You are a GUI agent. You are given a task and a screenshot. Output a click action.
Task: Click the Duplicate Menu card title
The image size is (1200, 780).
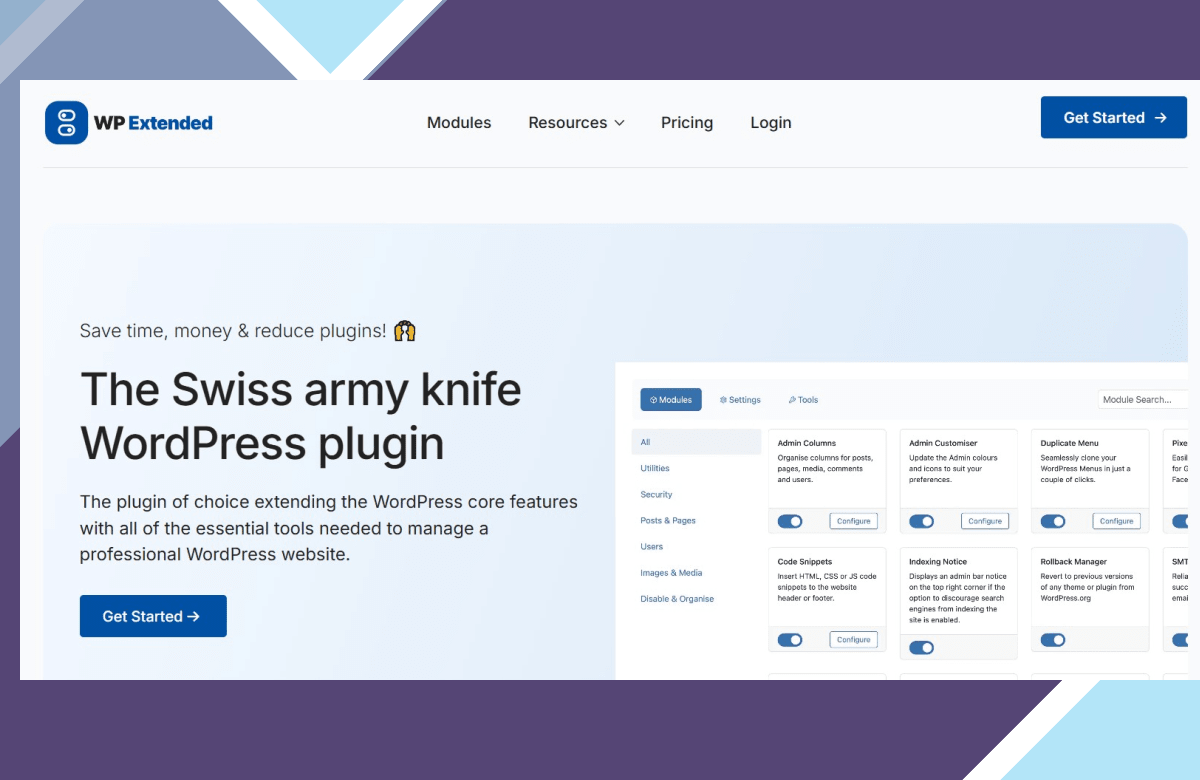coord(1071,443)
